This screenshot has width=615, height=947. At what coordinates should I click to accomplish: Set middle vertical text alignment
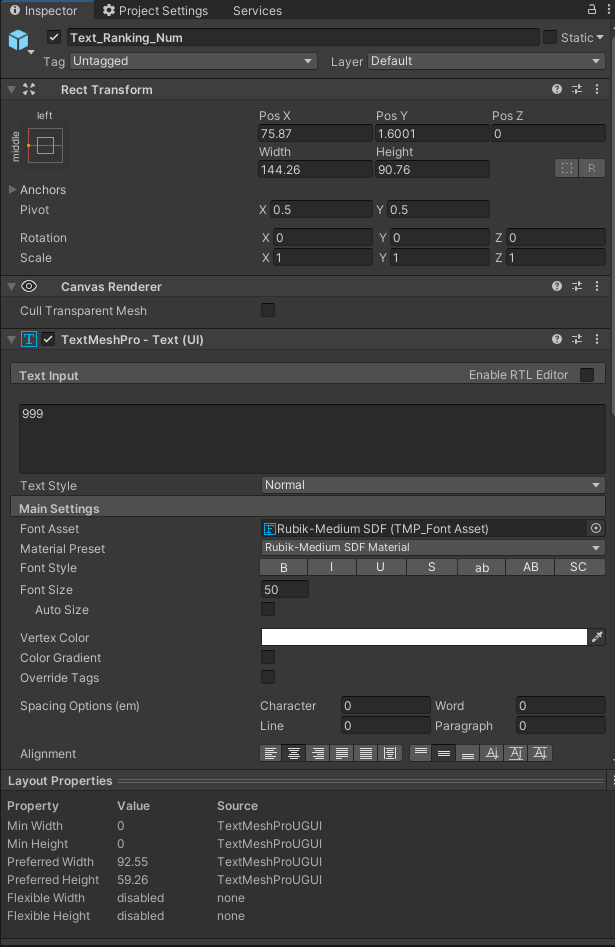point(444,754)
